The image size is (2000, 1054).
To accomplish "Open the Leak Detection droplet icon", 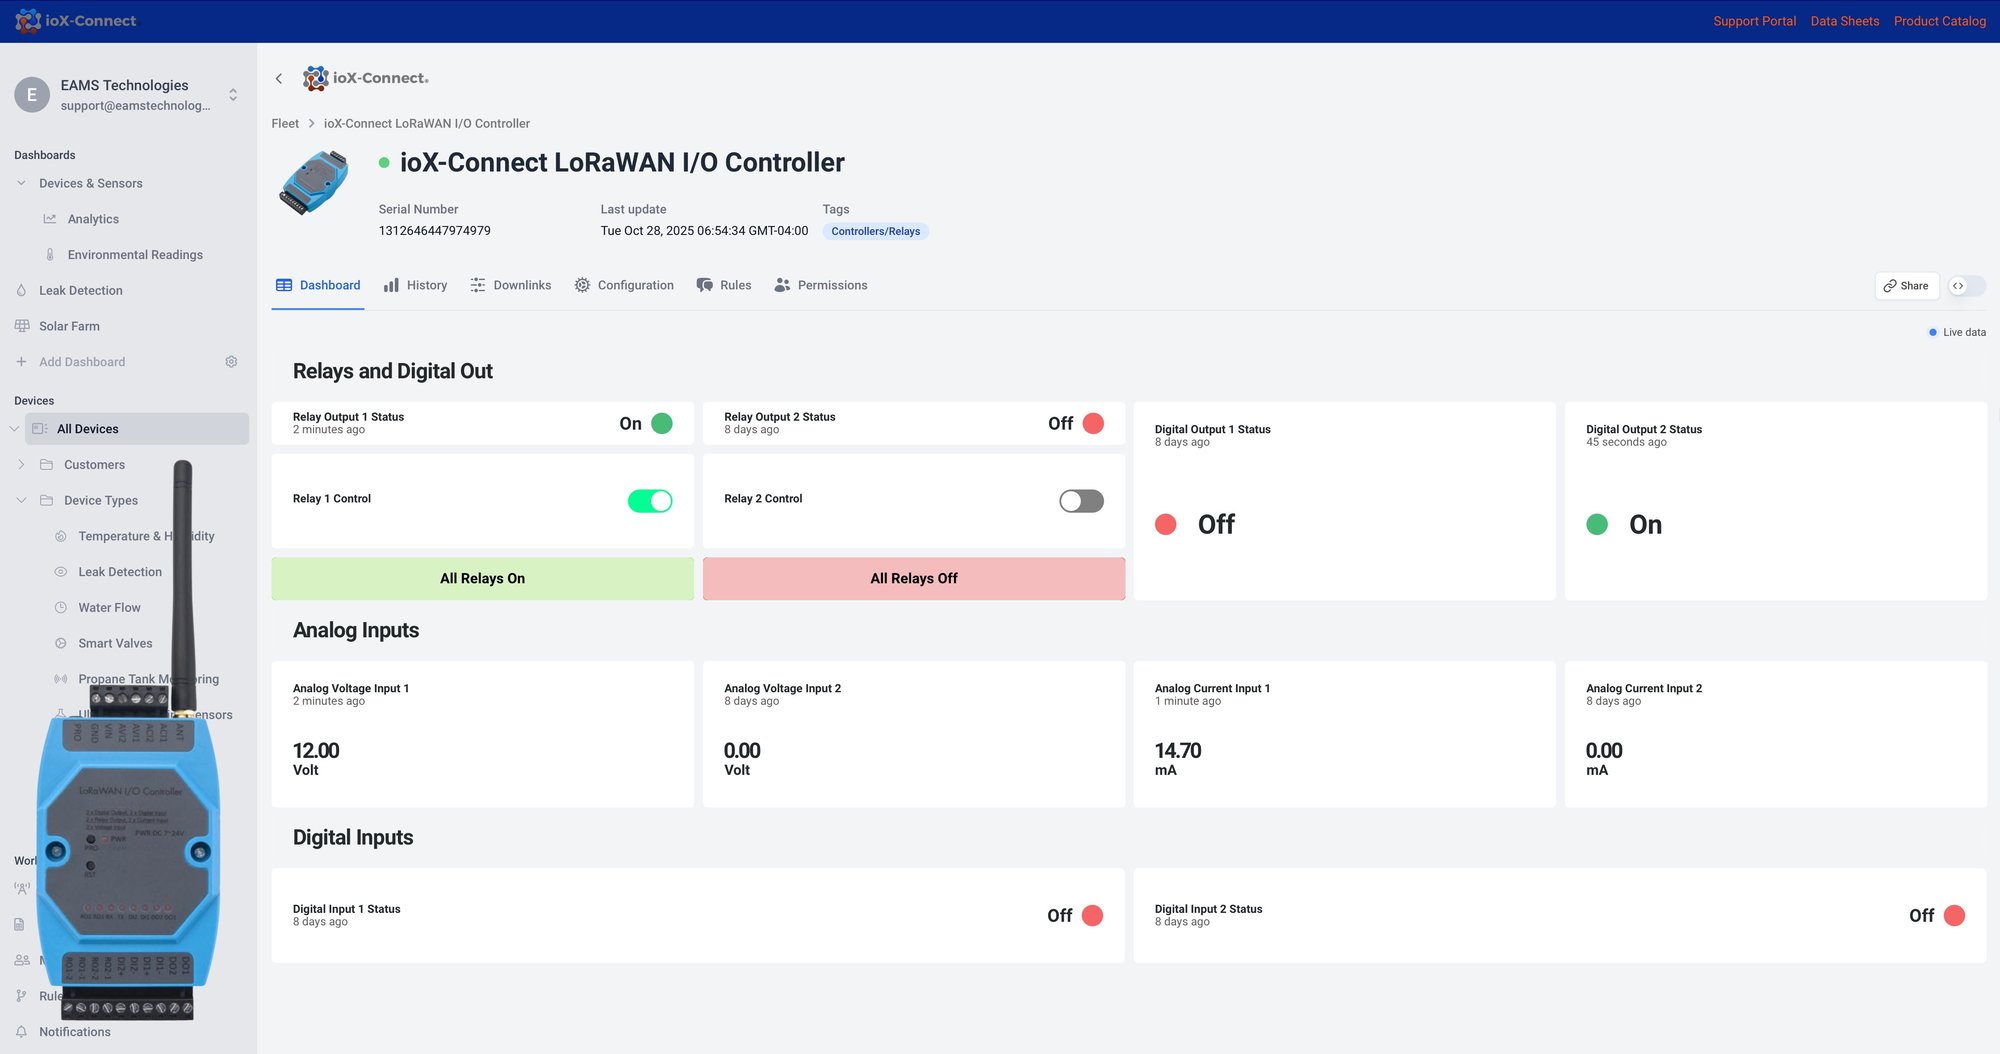I will (x=22, y=290).
